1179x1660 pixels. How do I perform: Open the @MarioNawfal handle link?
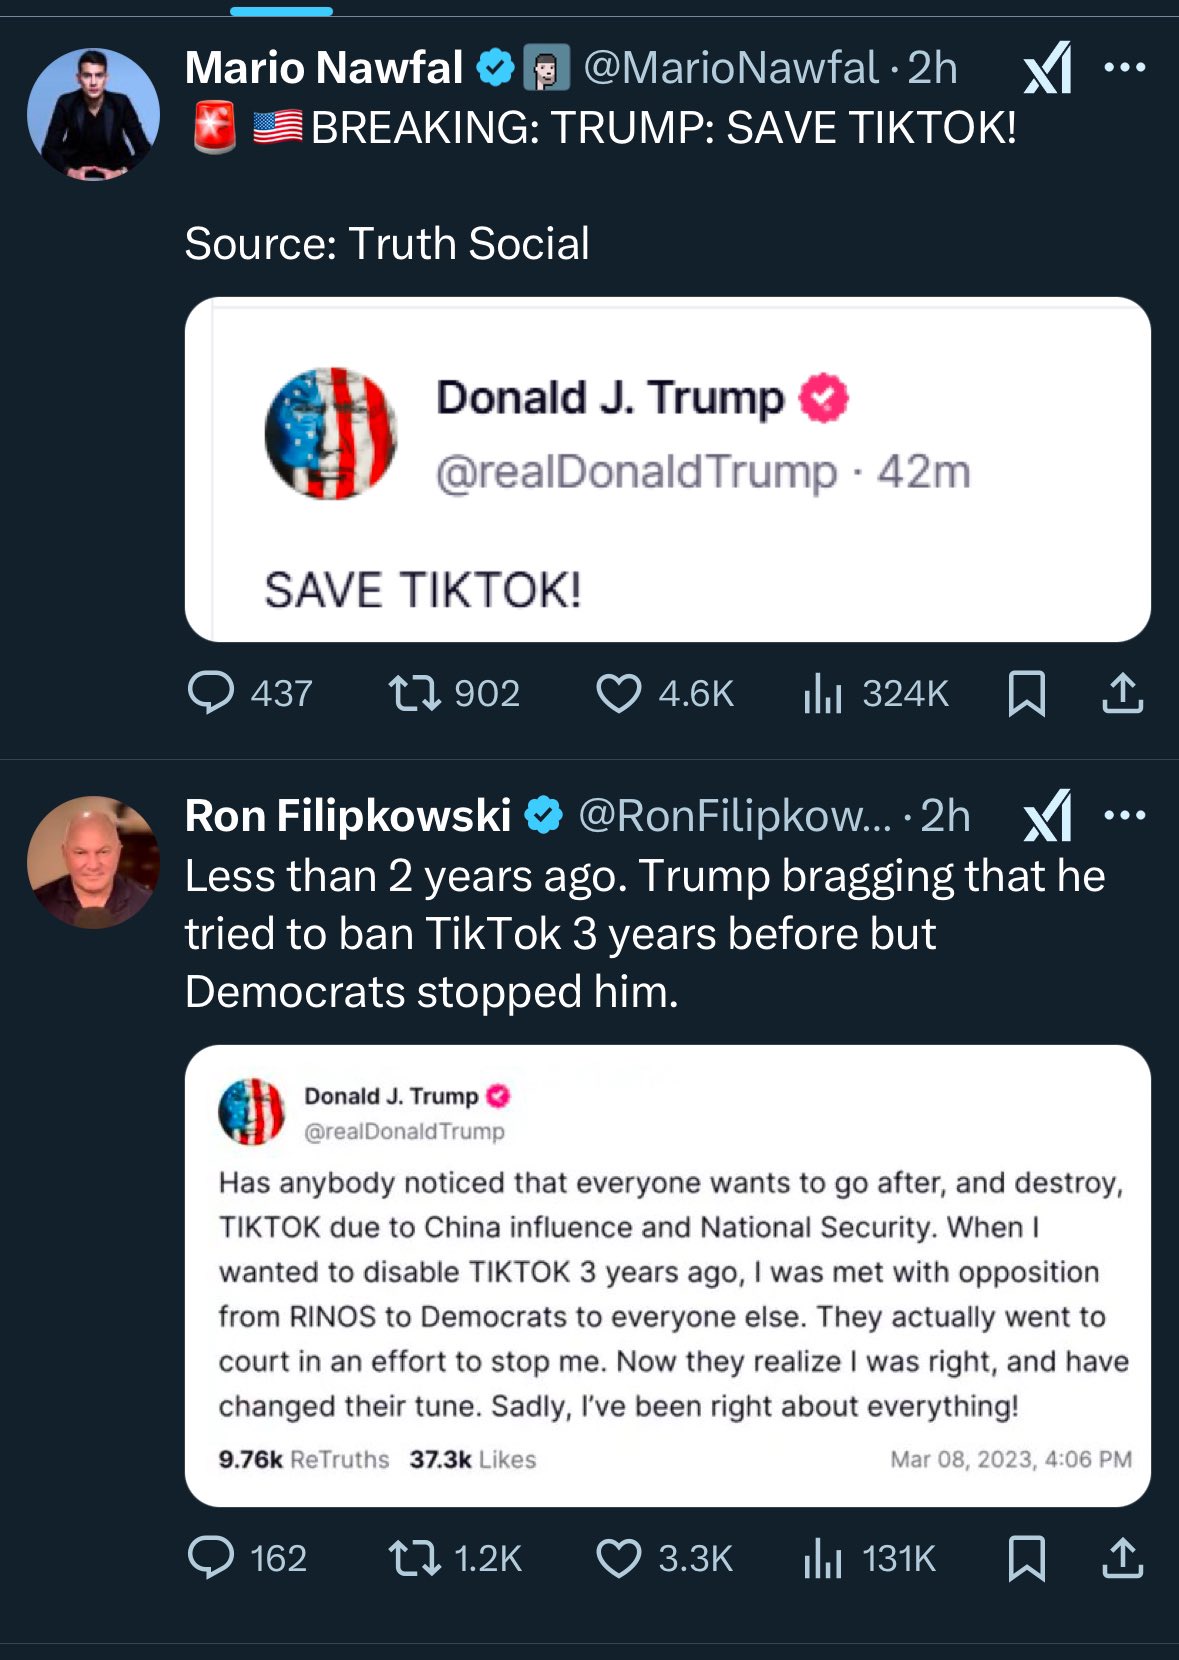(x=731, y=68)
